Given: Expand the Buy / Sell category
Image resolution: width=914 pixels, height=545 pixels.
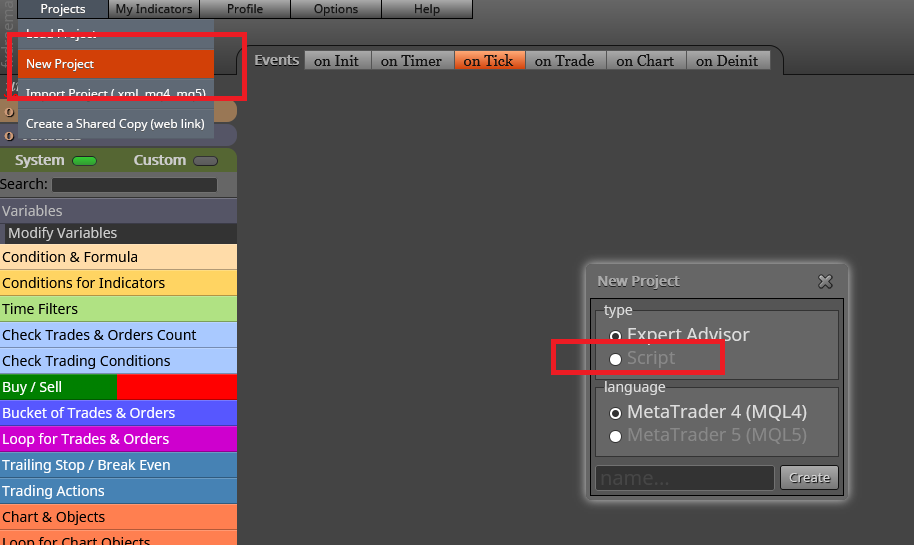Looking at the screenshot, I should (118, 387).
